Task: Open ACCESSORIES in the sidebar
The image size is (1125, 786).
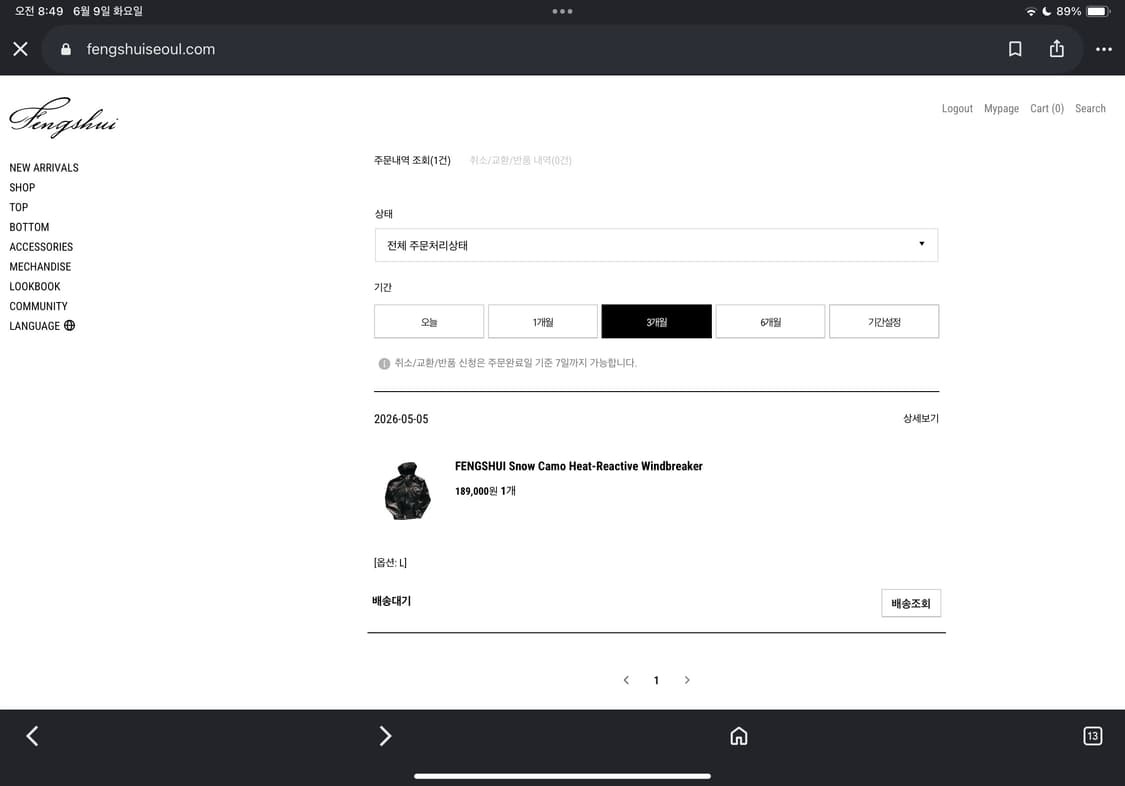Action: pos(41,247)
